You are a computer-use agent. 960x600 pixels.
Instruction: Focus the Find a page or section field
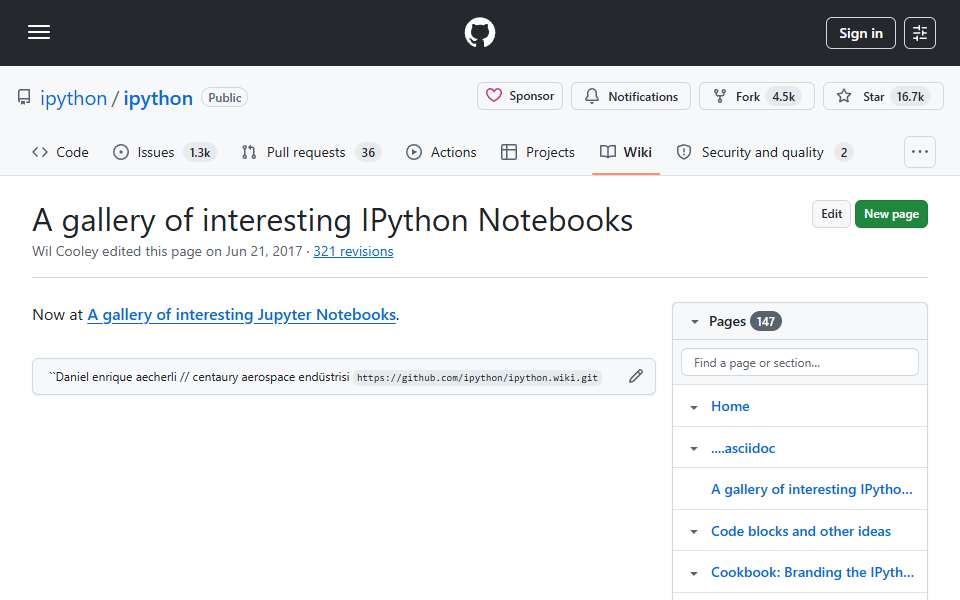click(800, 362)
